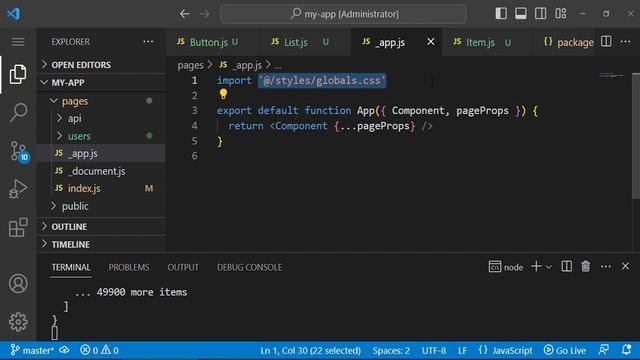
Task: Go forward with the right arrow
Action: (x=205, y=14)
